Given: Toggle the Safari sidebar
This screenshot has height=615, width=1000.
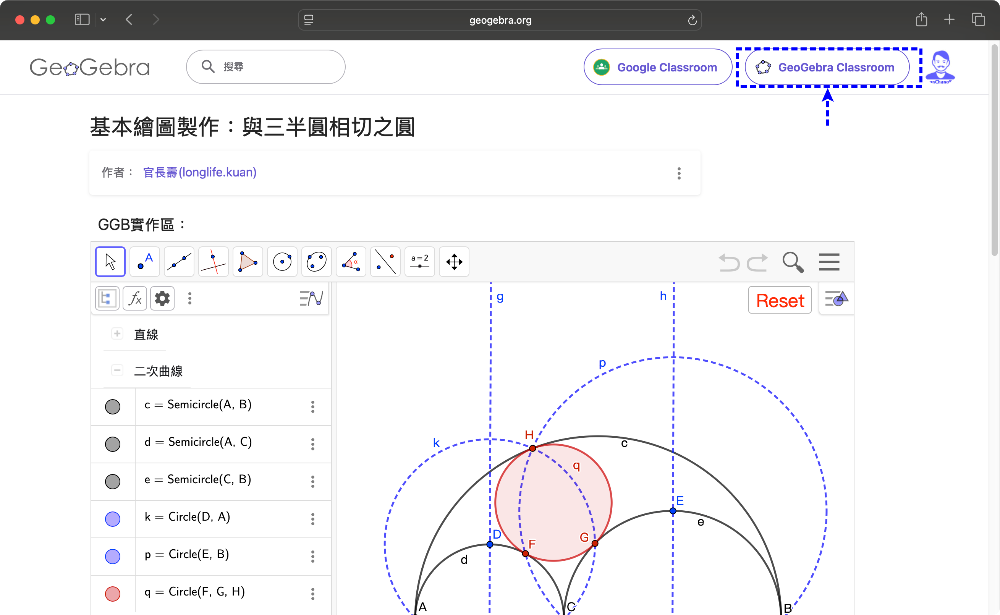Looking at the screenshot, I should (82, 20).
